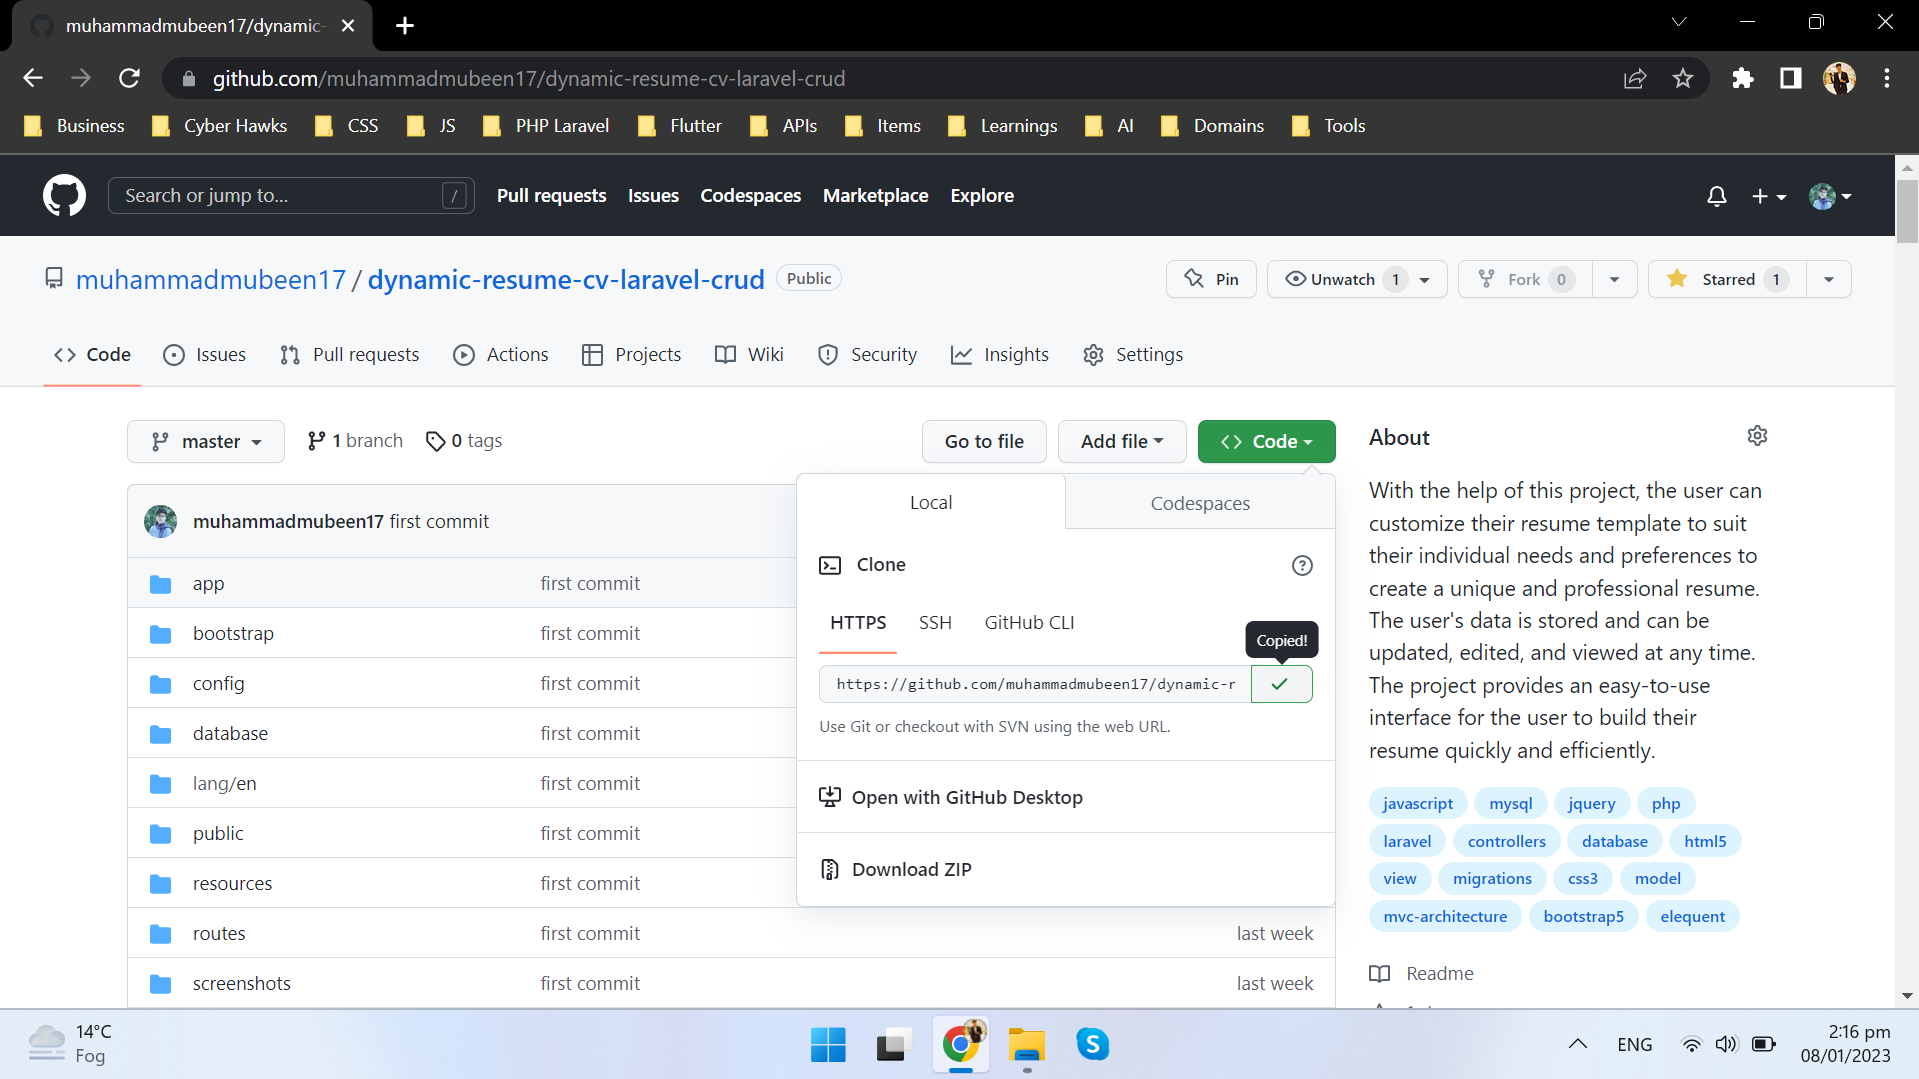Open the master branch dropdown
The image size is (1919, 1079).
pos(206,441)
